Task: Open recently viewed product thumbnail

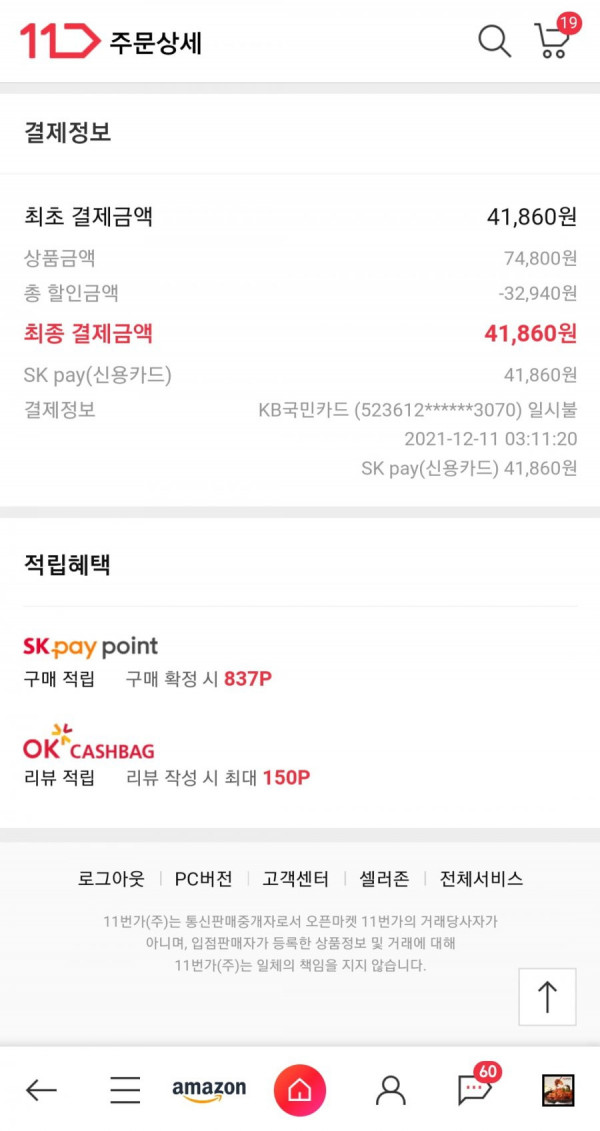Action: [x=558, y=1090]
